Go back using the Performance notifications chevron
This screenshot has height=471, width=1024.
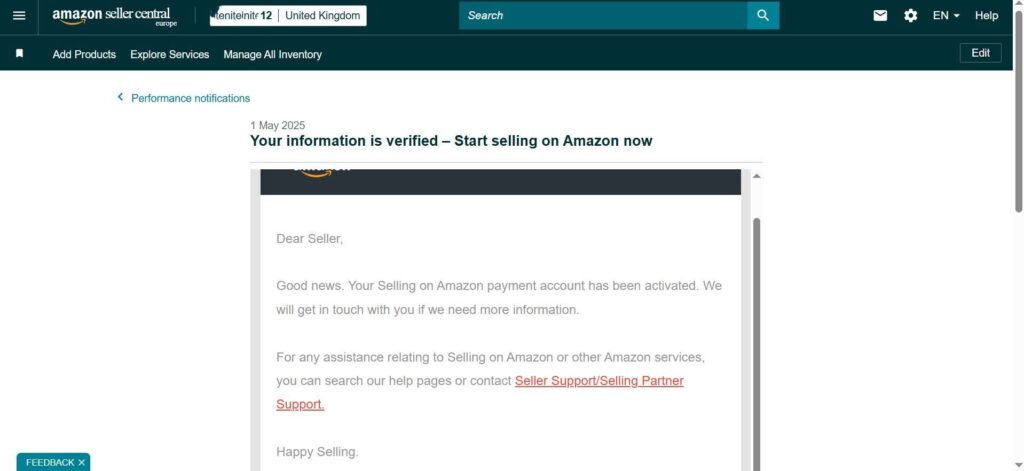tap(120, 98)
